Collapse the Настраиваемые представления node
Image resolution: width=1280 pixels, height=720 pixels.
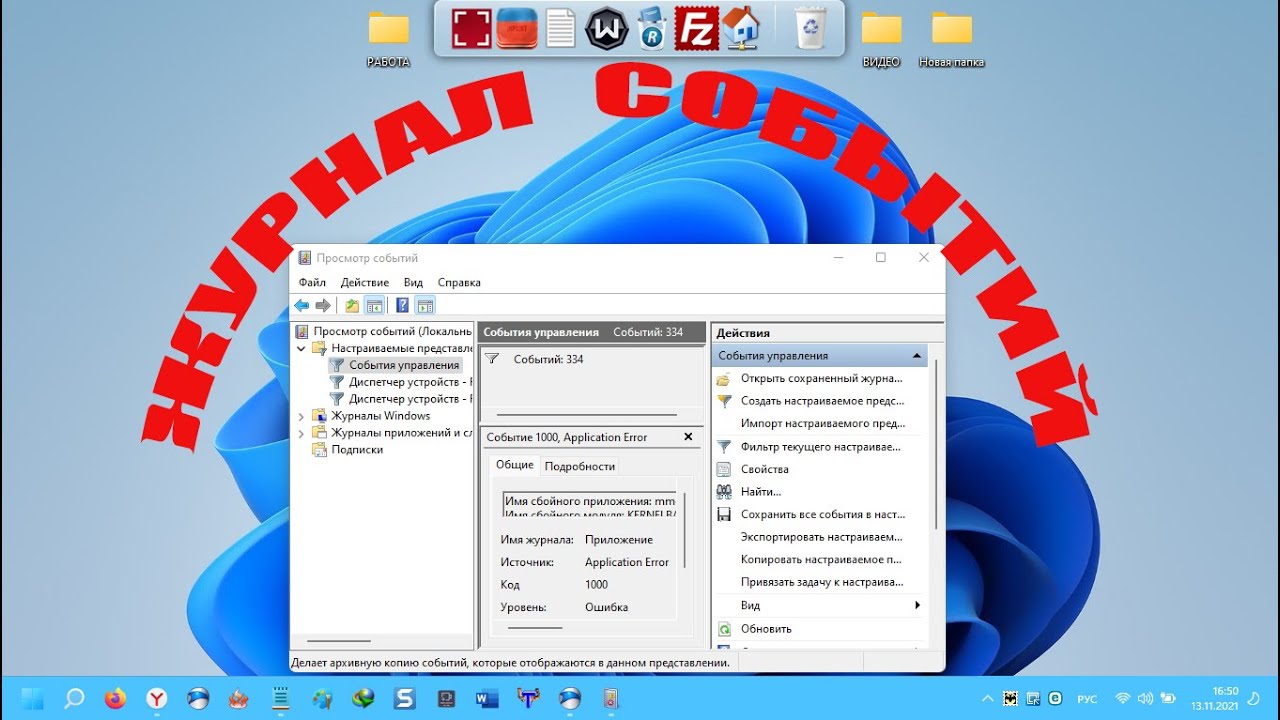pyautogui.click(x=301, y=348)
